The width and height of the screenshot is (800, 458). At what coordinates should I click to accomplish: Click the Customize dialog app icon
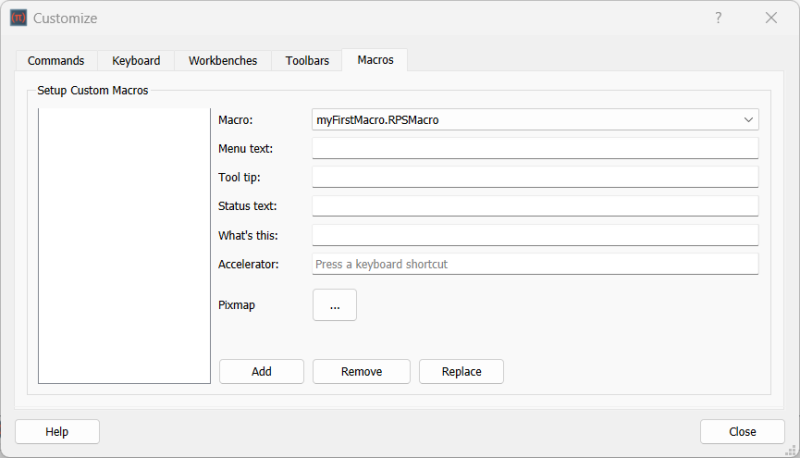[x=18, y=18]
